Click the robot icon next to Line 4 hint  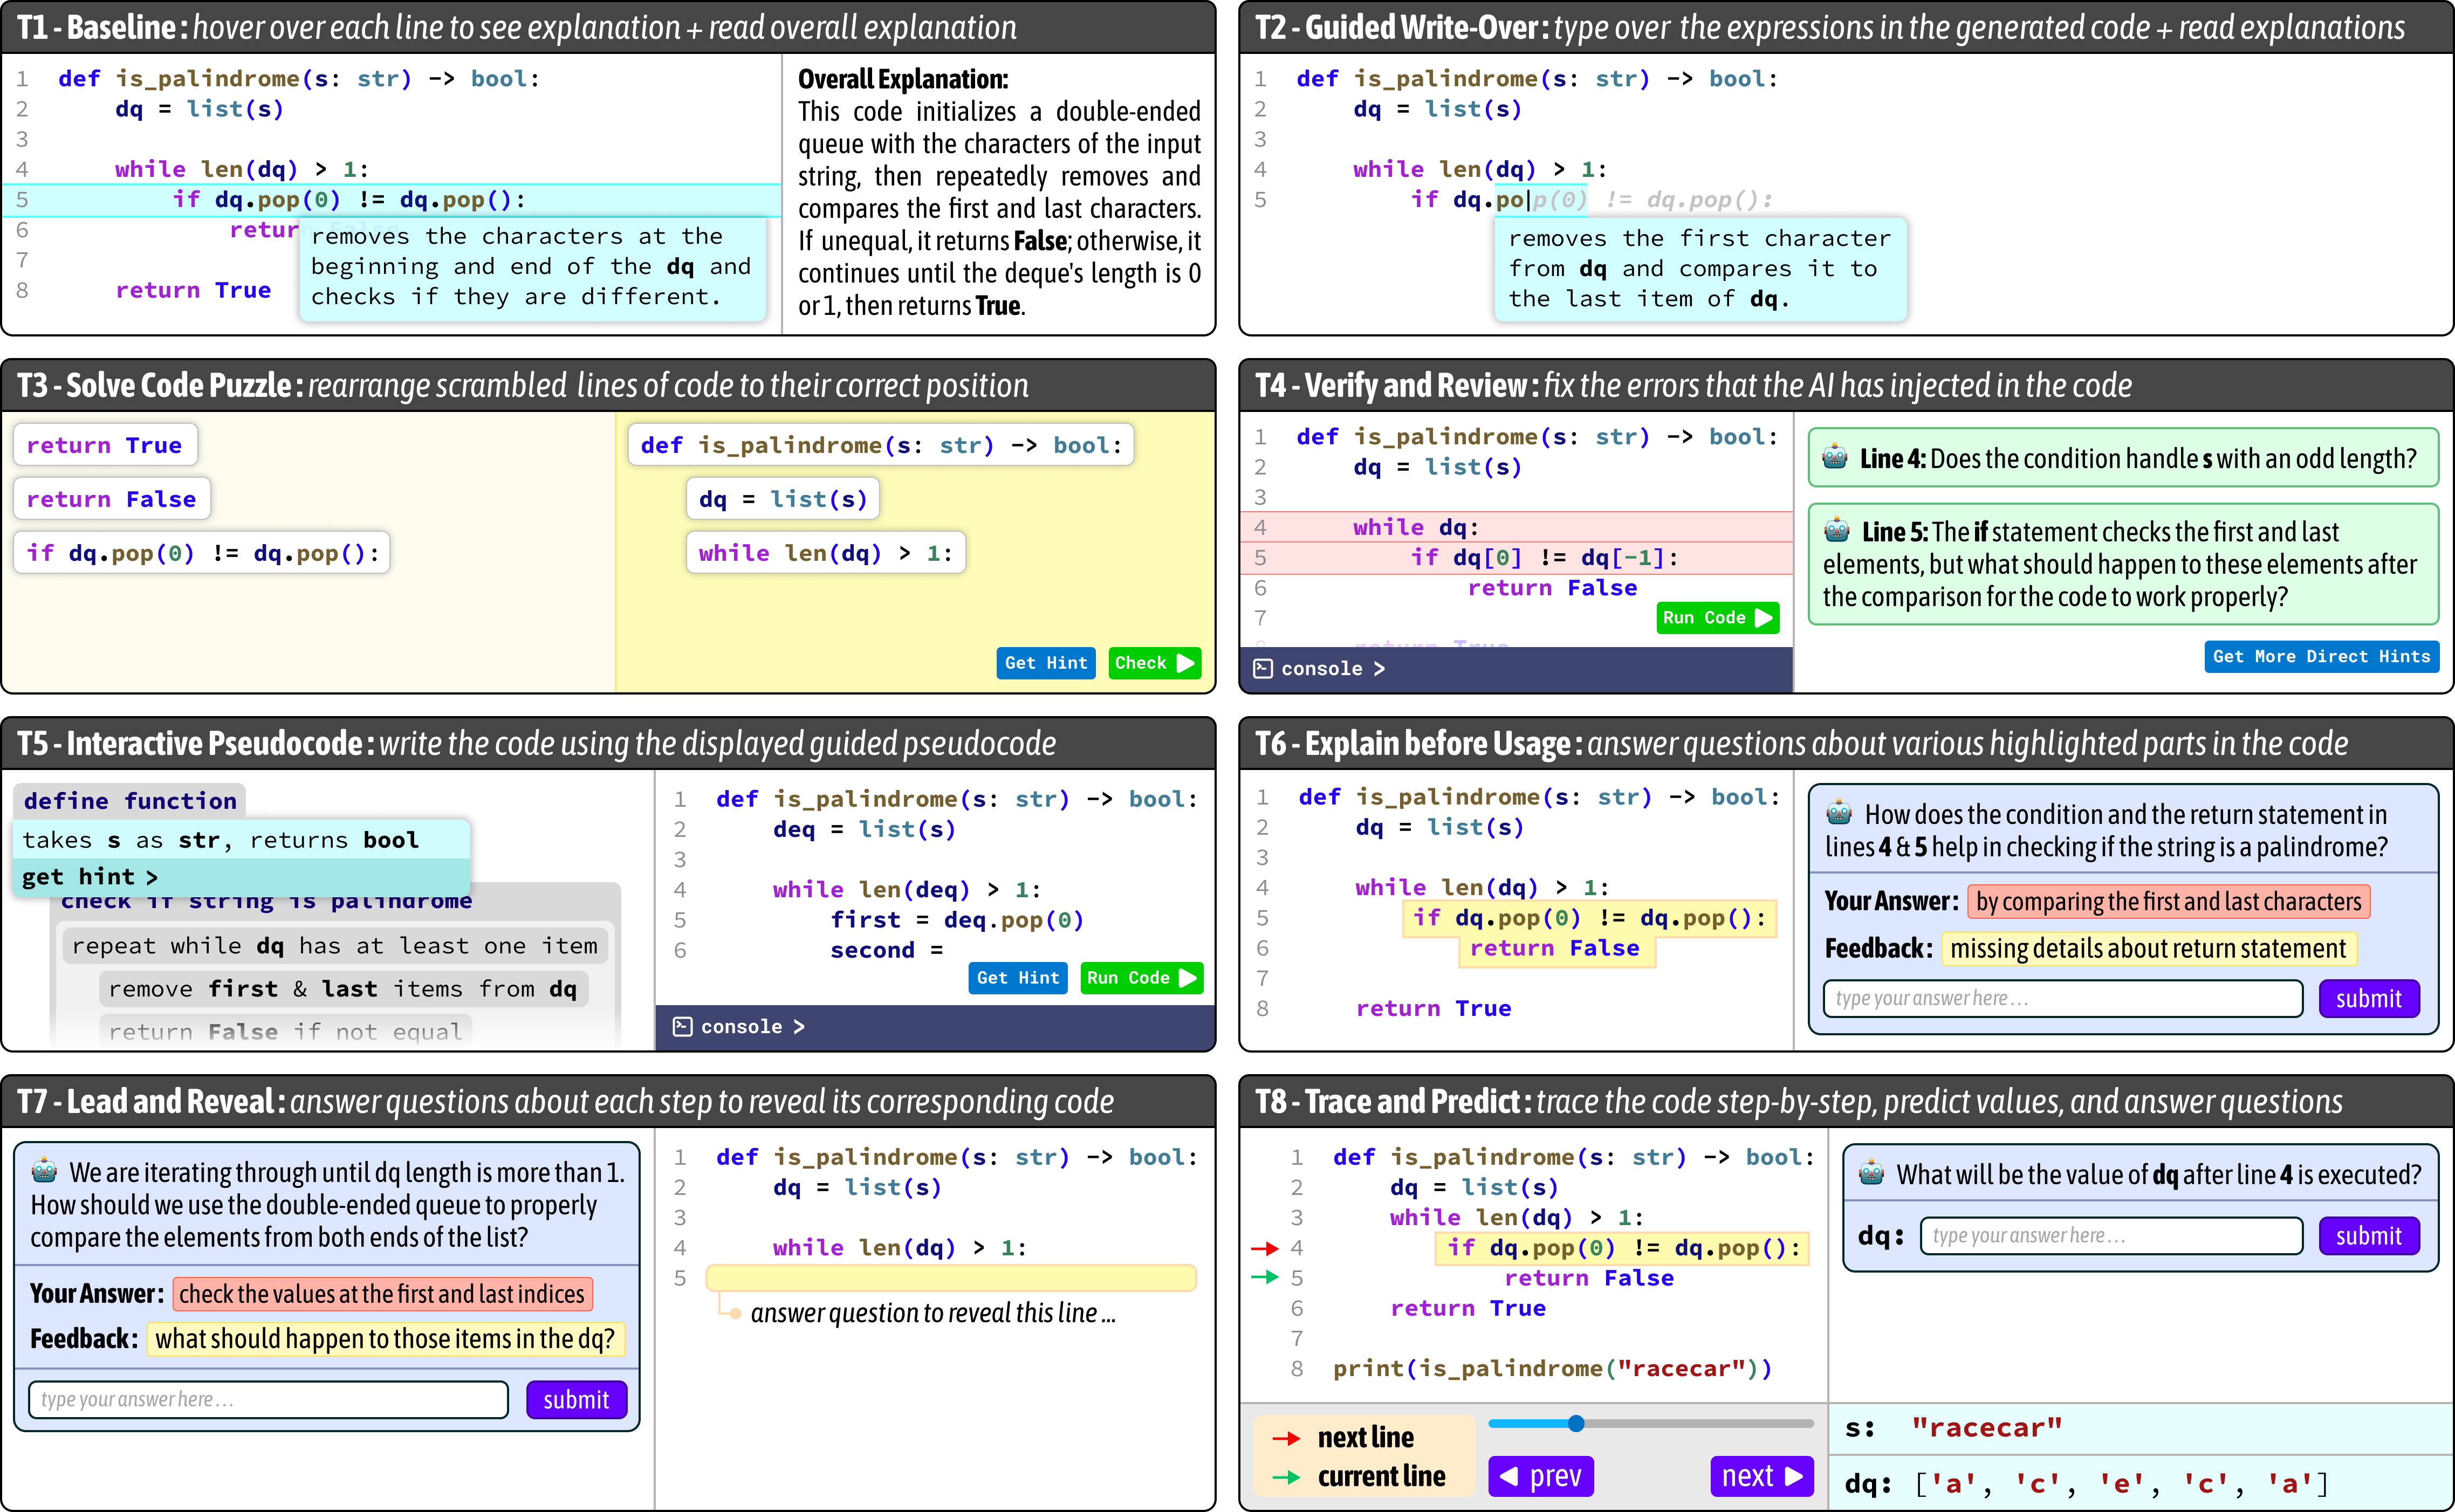[1835, 457]
